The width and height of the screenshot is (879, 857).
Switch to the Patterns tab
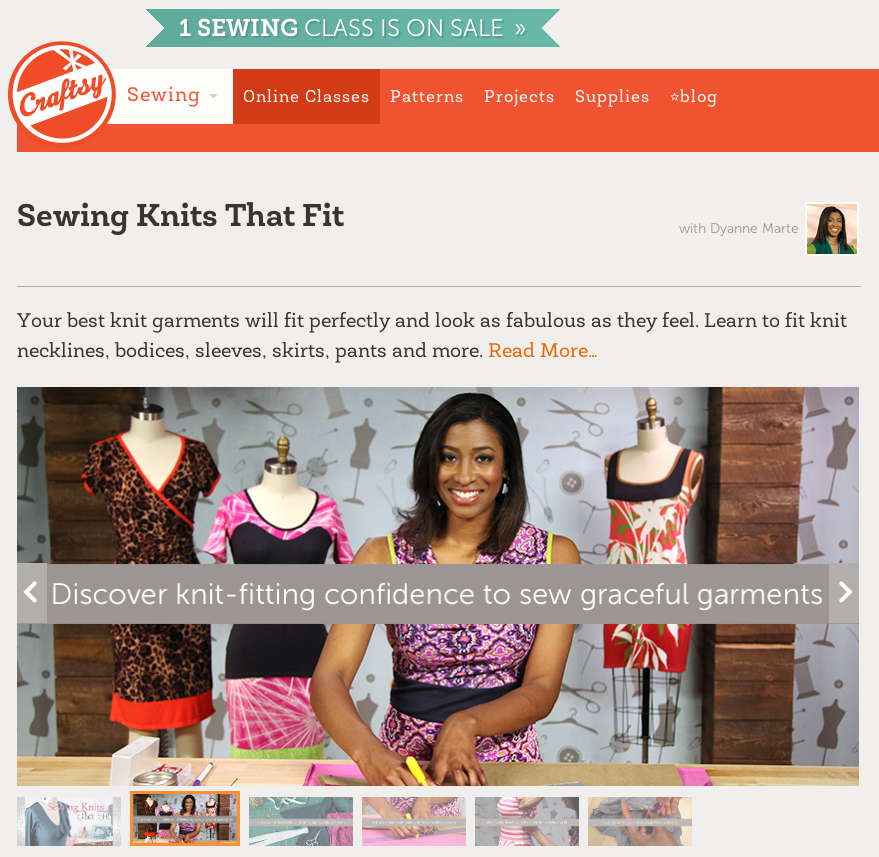click(427, 96)
